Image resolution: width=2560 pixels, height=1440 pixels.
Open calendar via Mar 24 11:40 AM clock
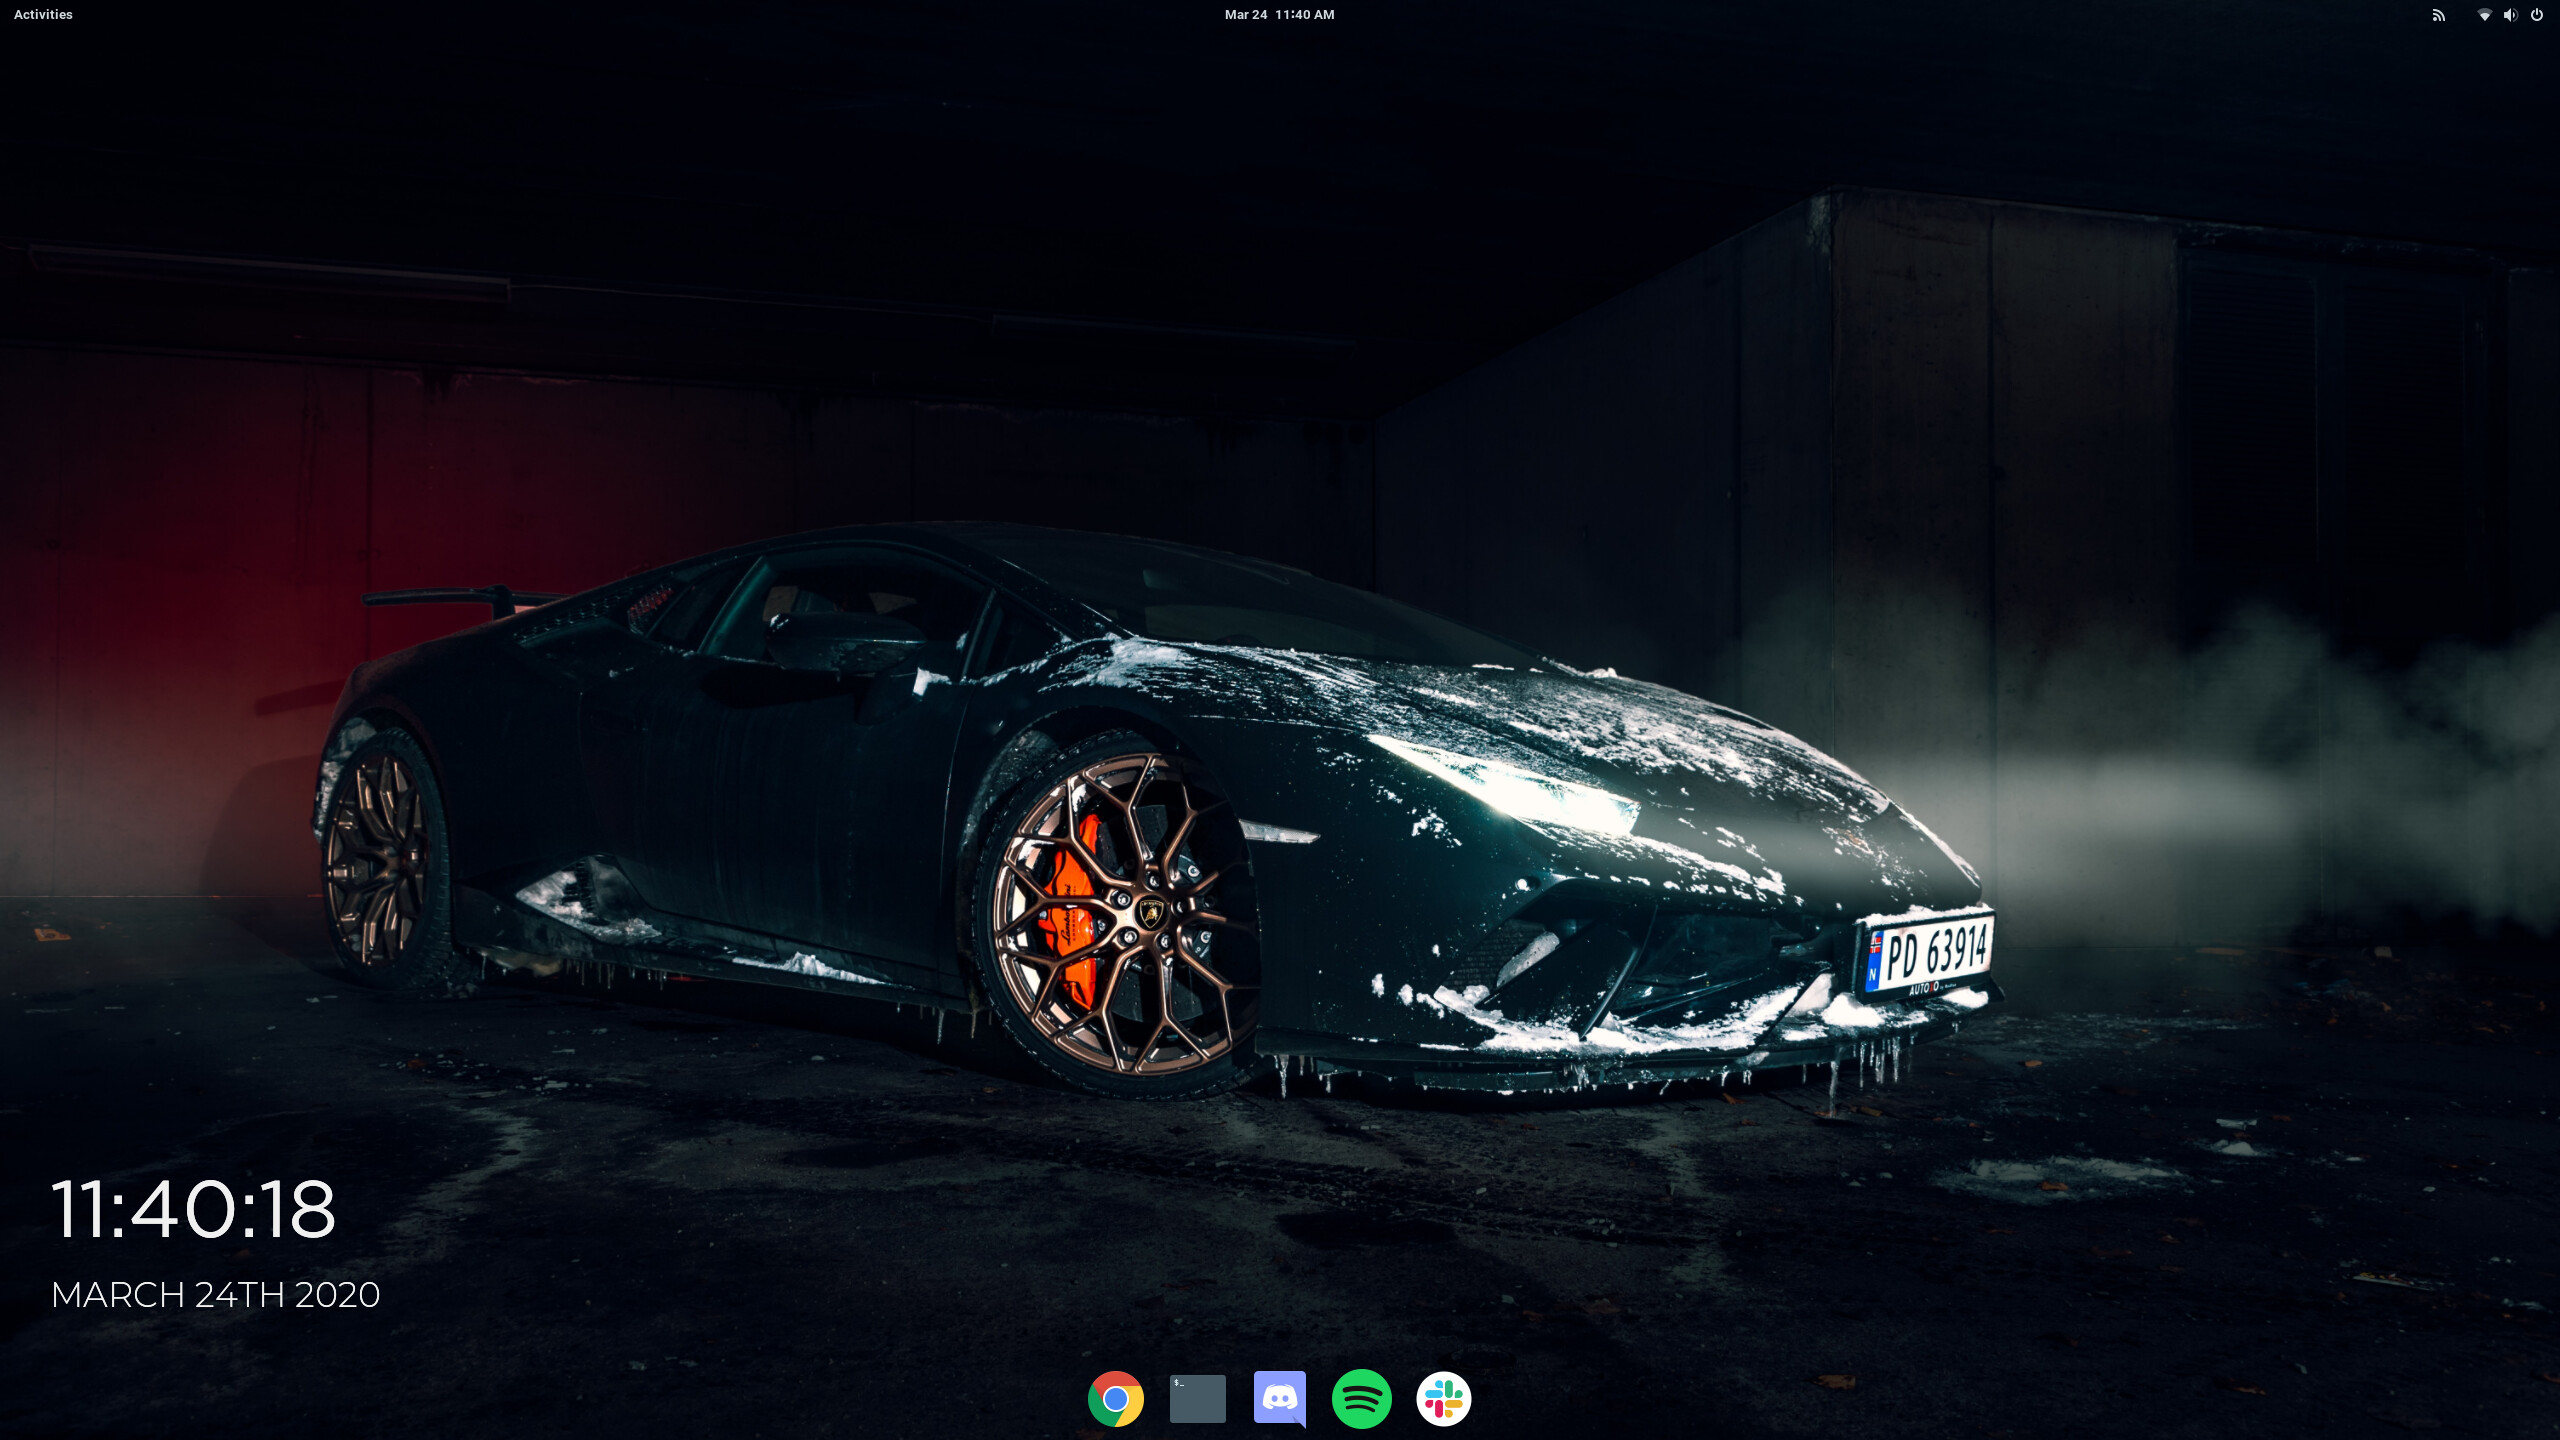[x=1279, y=15]
